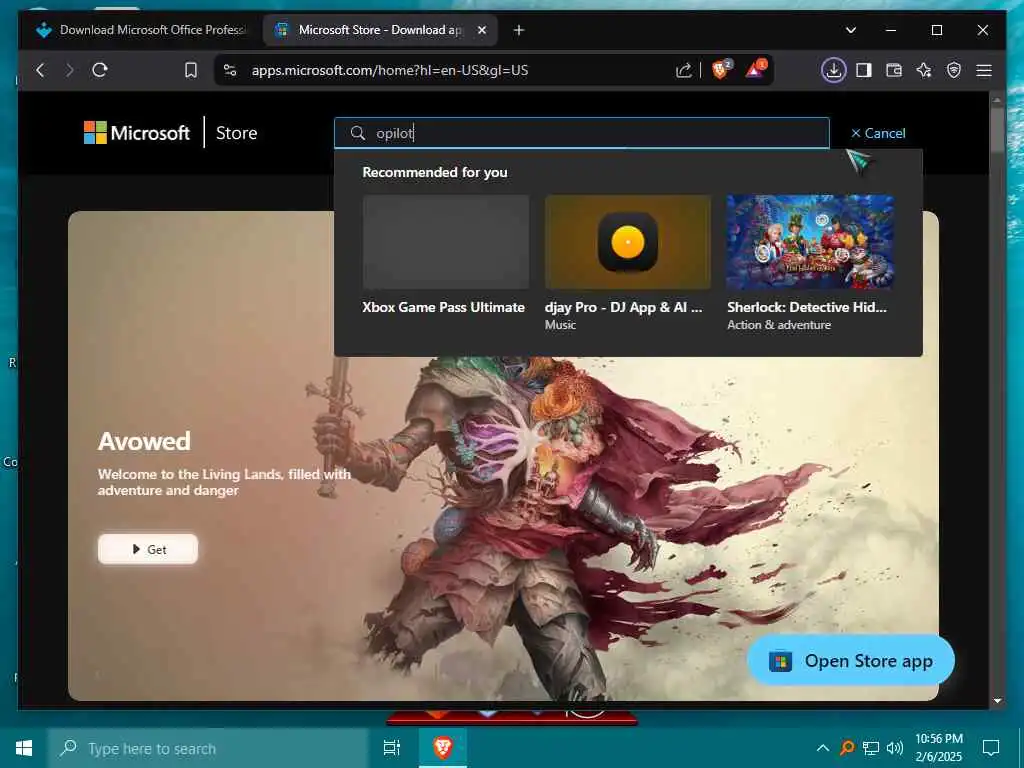Image resolution: width=1024 pixels, height=768 pixels.
Task: Switch to Download Microsoft Office Professional tab
Action: click(x=141, y=30)
